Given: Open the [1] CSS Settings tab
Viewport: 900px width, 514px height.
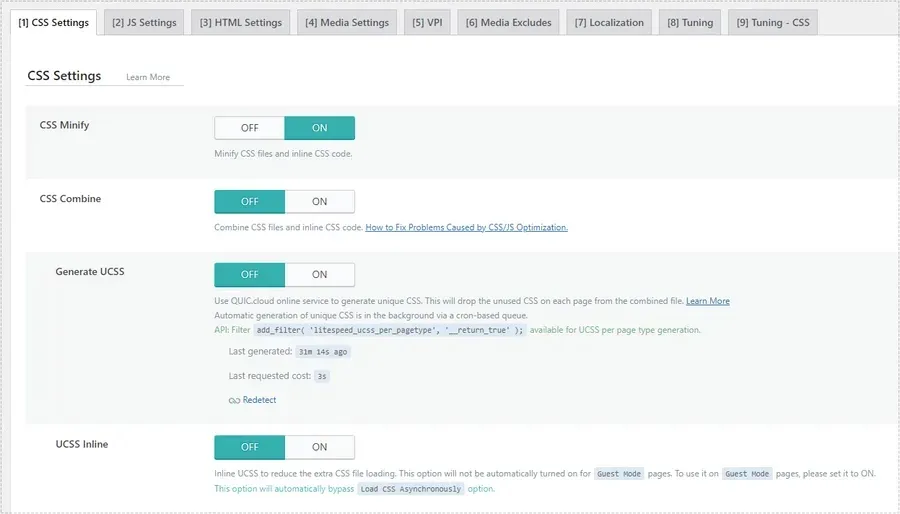Looking at the screenshot, I should click(53, 22).
